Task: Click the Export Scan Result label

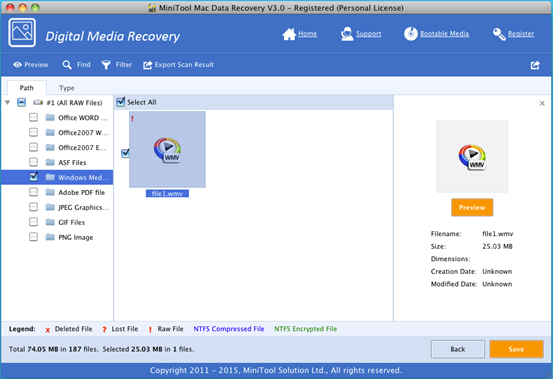Action: pyautogui.click(x=184, y=65)
